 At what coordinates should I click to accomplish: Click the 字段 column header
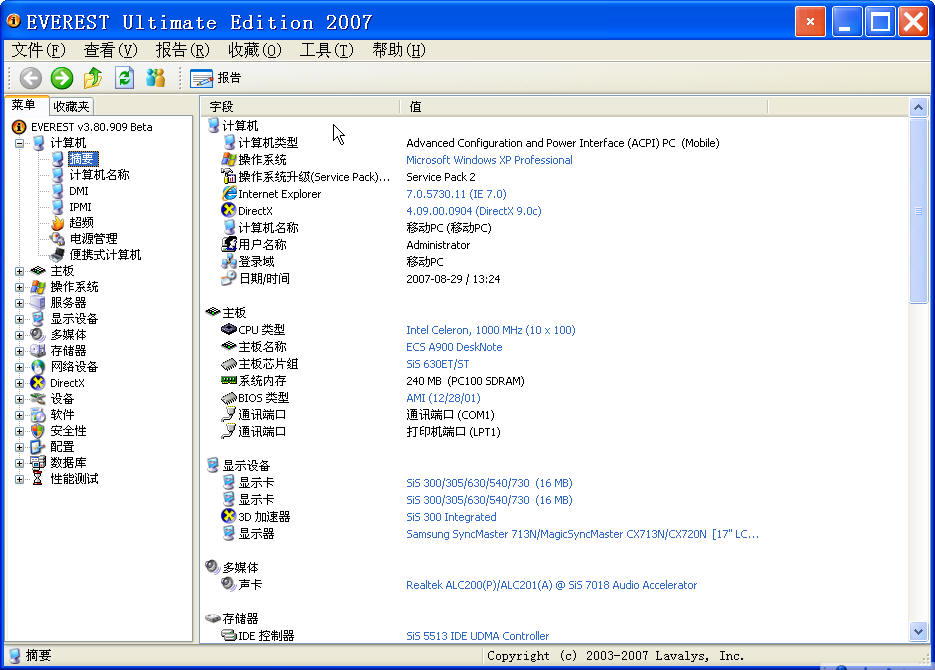click(300, 107)
